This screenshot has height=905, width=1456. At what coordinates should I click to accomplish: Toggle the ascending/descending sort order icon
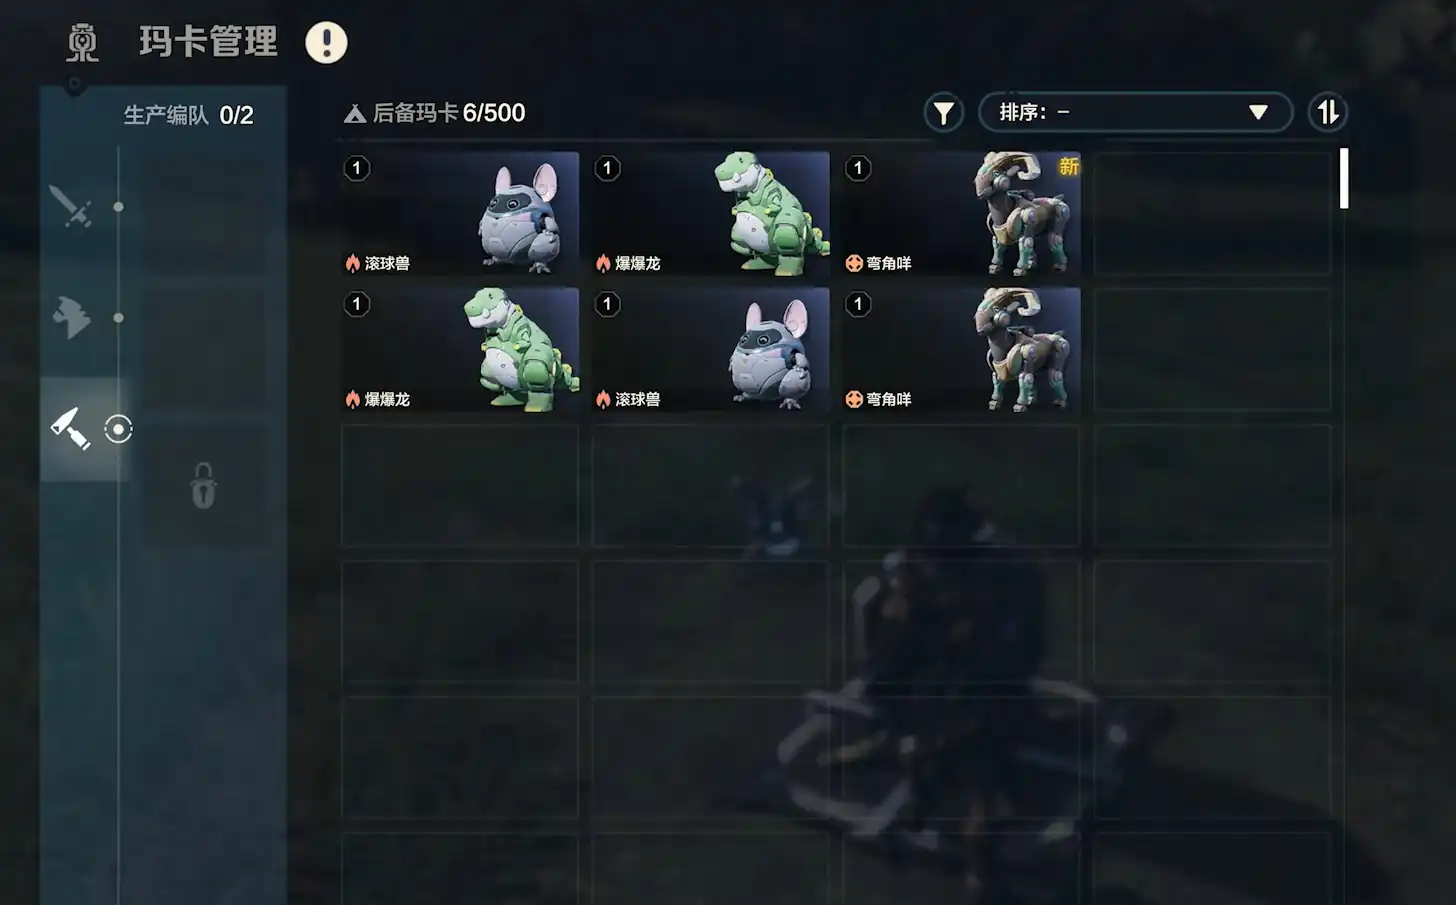[1327, 112]
